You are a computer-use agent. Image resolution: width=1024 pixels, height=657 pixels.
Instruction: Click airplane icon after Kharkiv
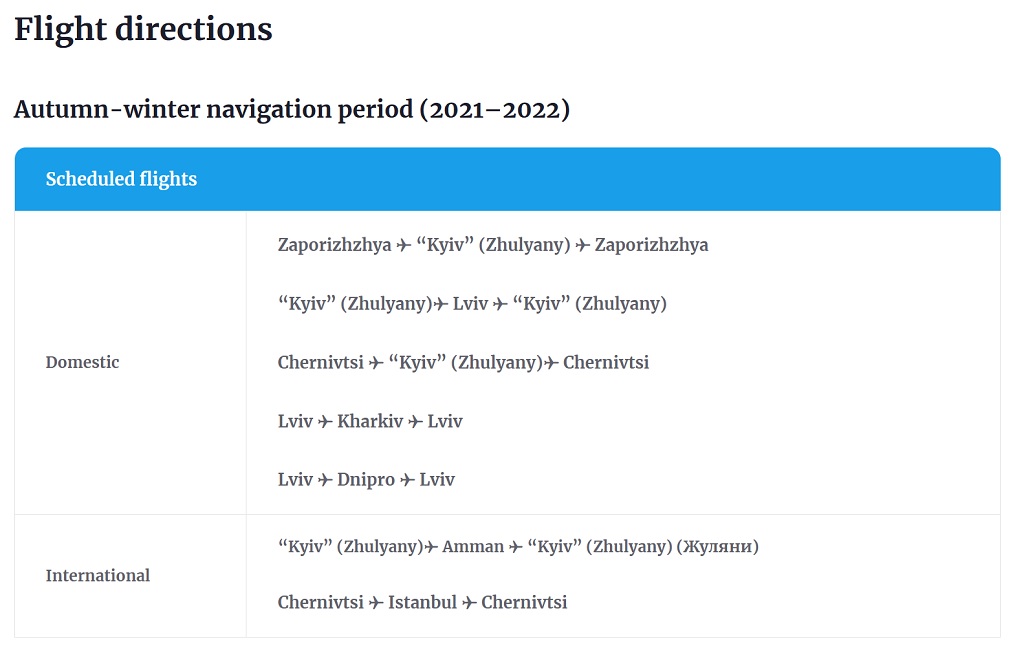[415, 422]
